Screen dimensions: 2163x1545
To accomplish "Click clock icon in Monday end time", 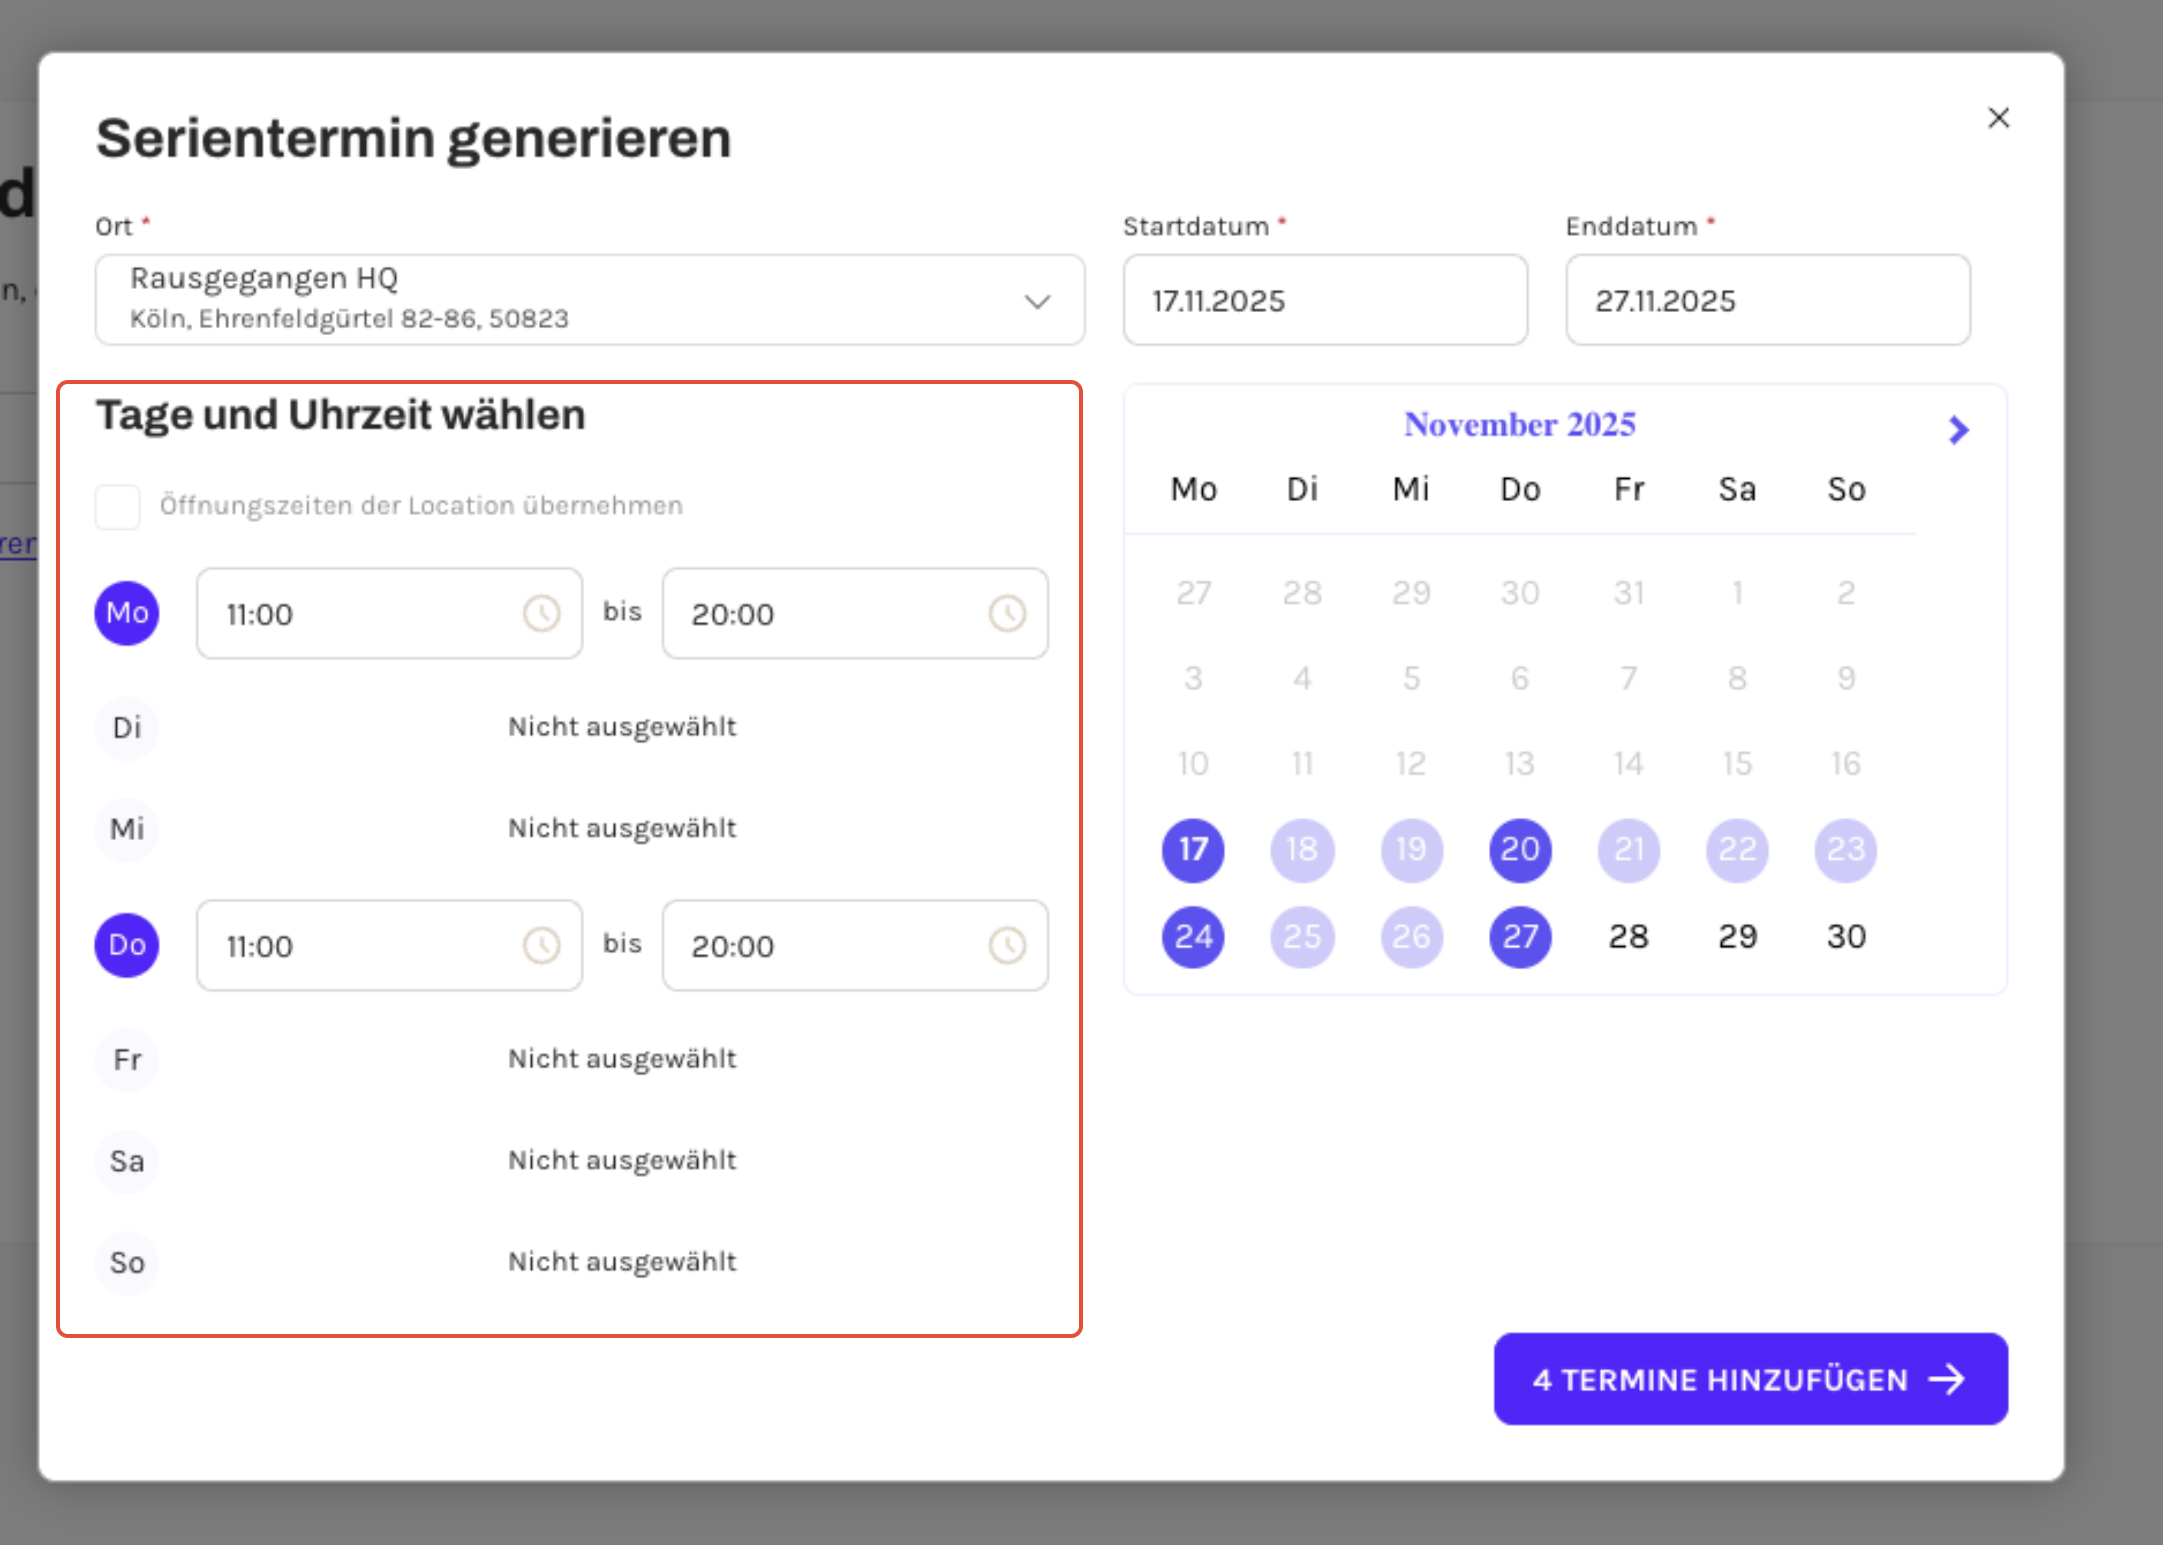I will [1007, 613].
